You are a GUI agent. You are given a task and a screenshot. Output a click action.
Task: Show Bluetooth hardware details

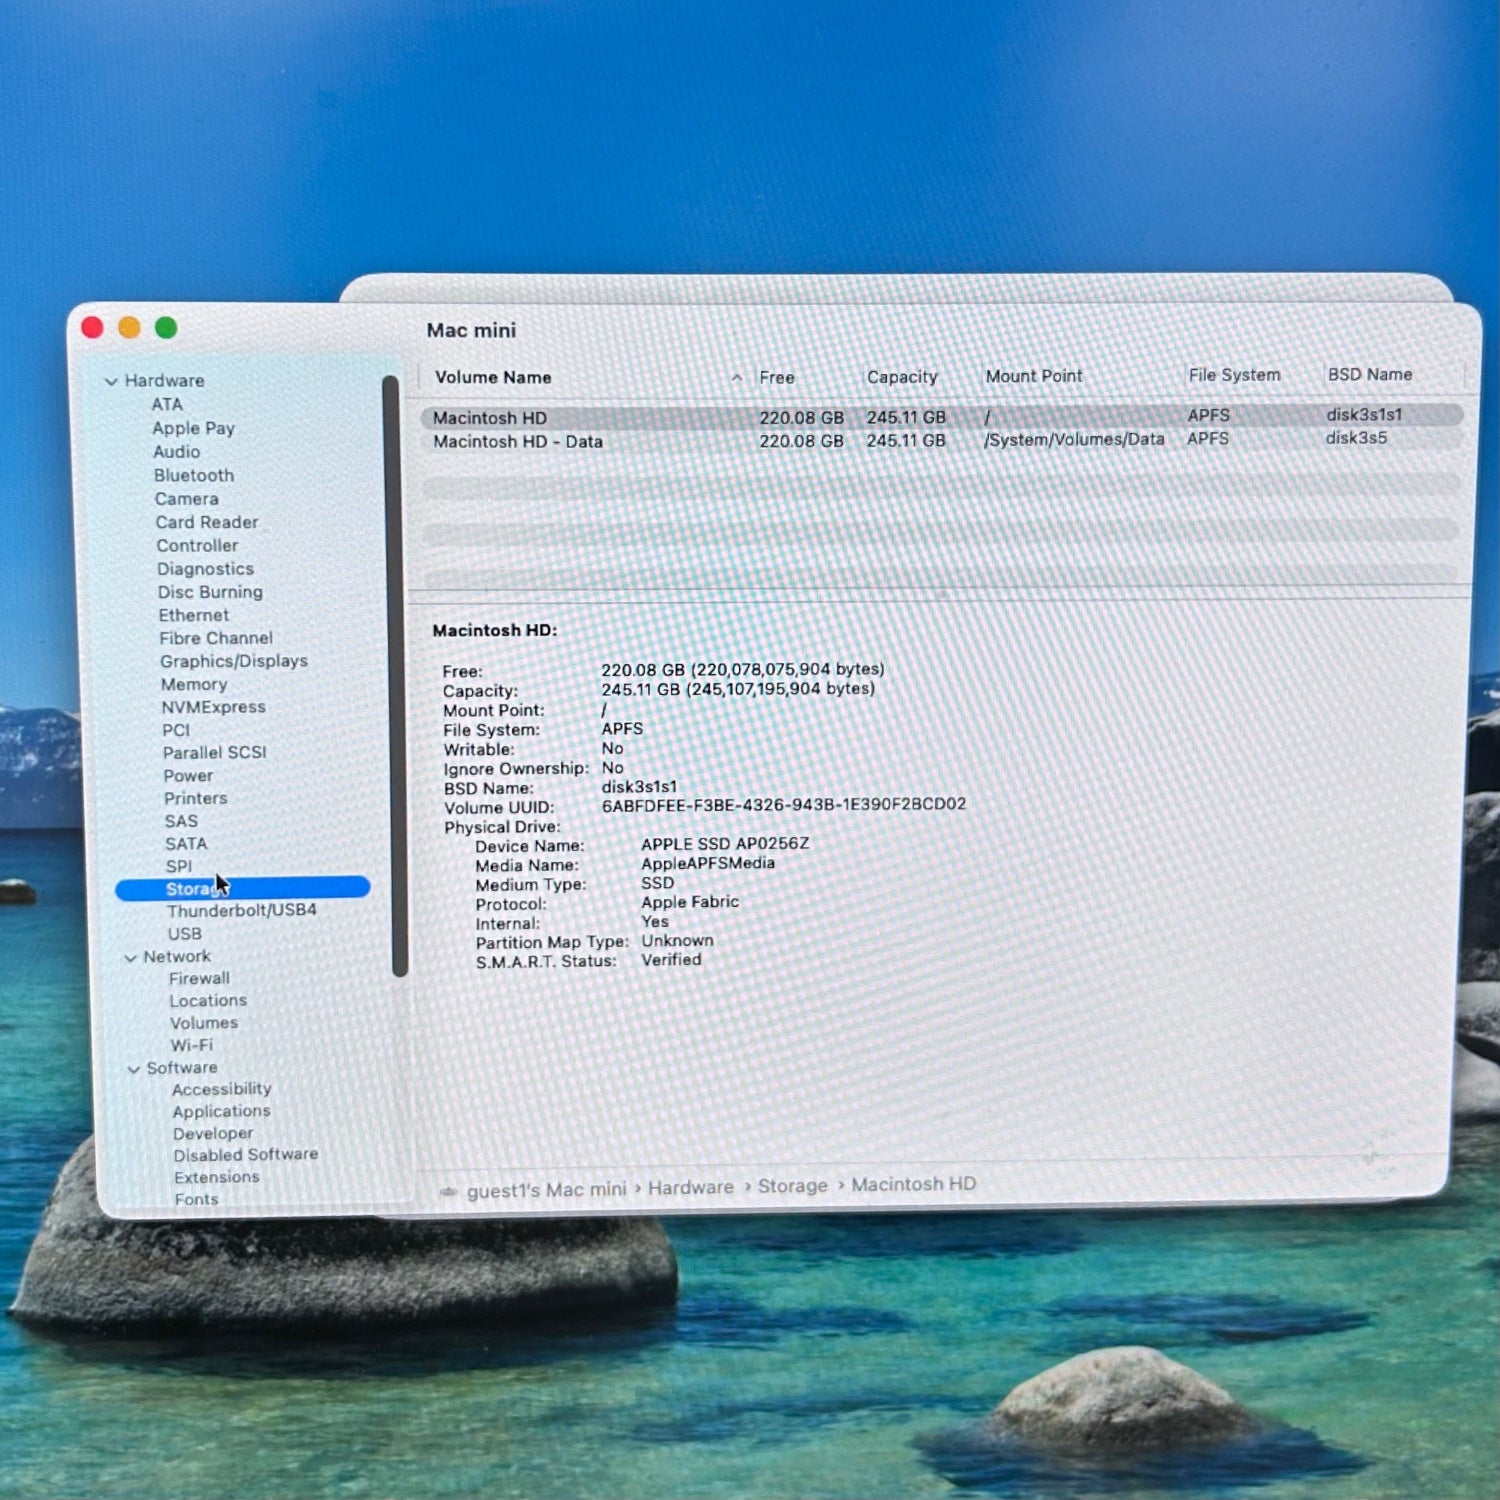194,475
